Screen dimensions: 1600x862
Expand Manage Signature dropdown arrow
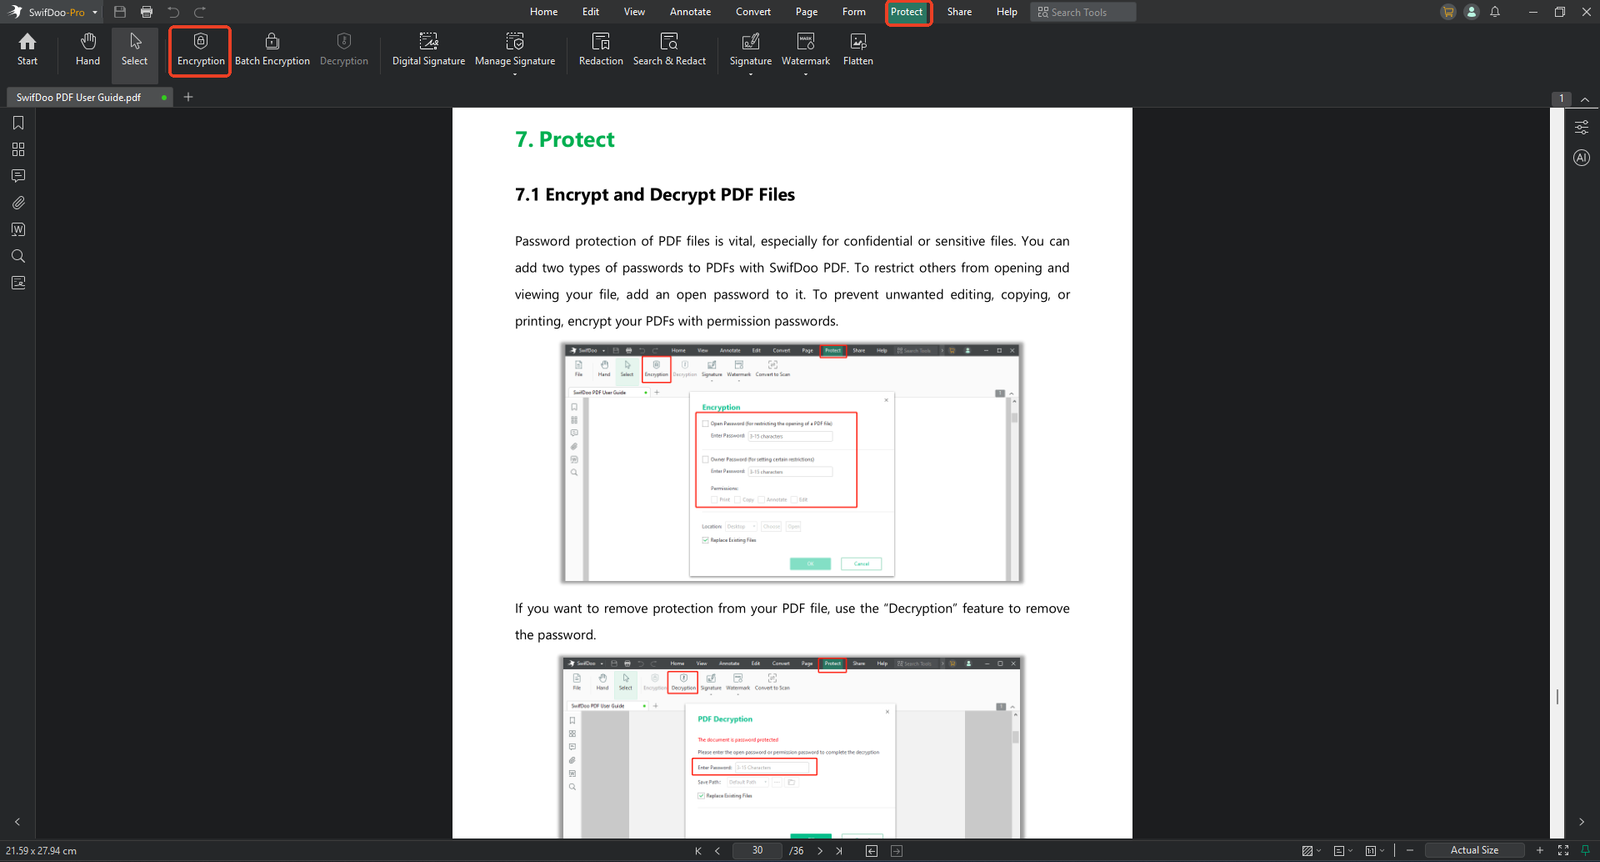[515, 74]
